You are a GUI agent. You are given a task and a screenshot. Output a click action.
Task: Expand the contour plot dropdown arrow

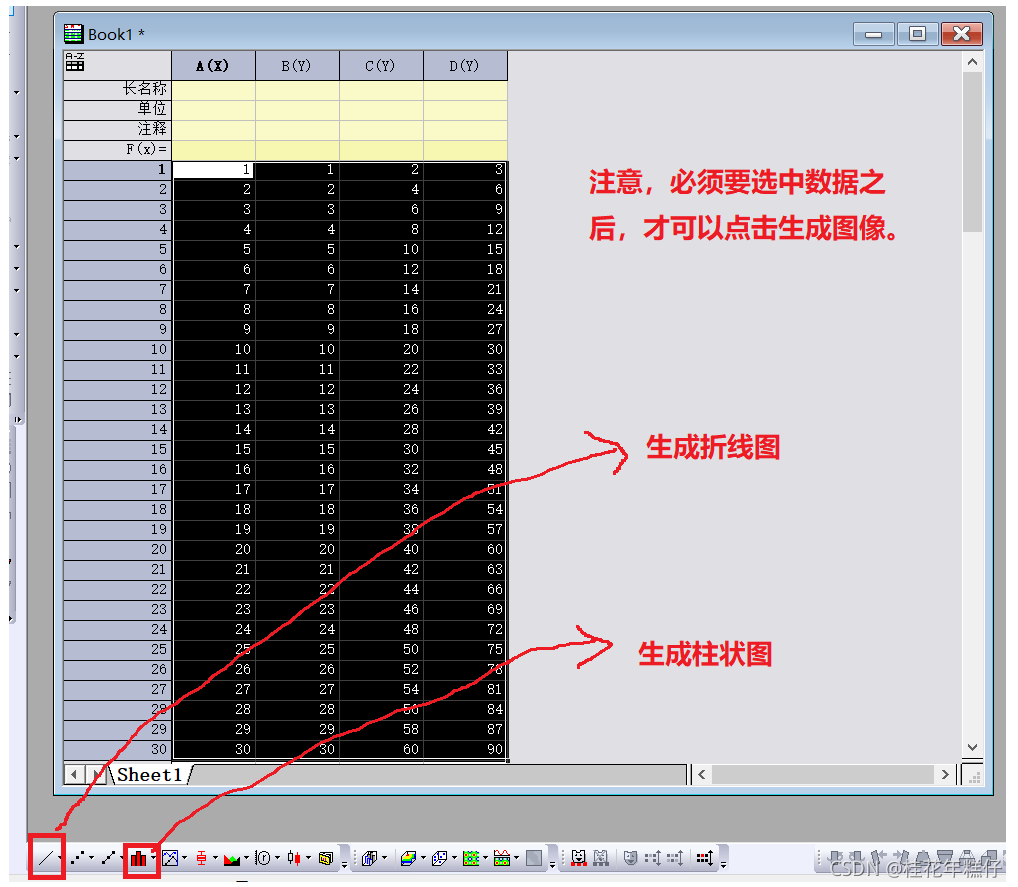click(486, 858)
